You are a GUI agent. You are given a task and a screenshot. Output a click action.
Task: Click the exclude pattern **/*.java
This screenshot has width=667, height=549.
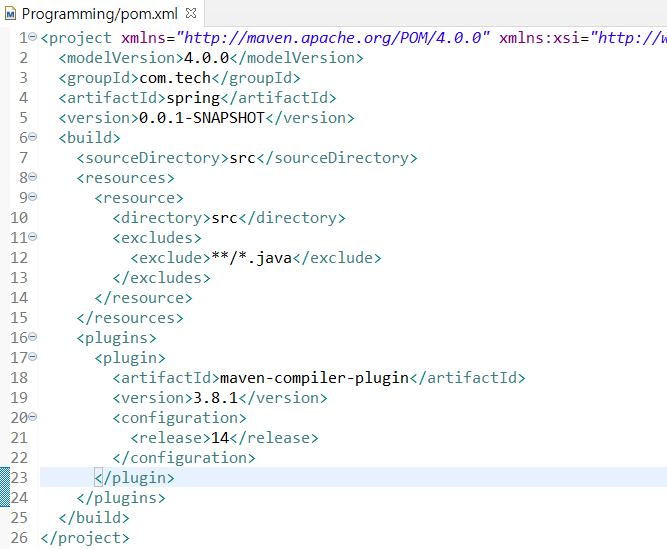[251, 258]
